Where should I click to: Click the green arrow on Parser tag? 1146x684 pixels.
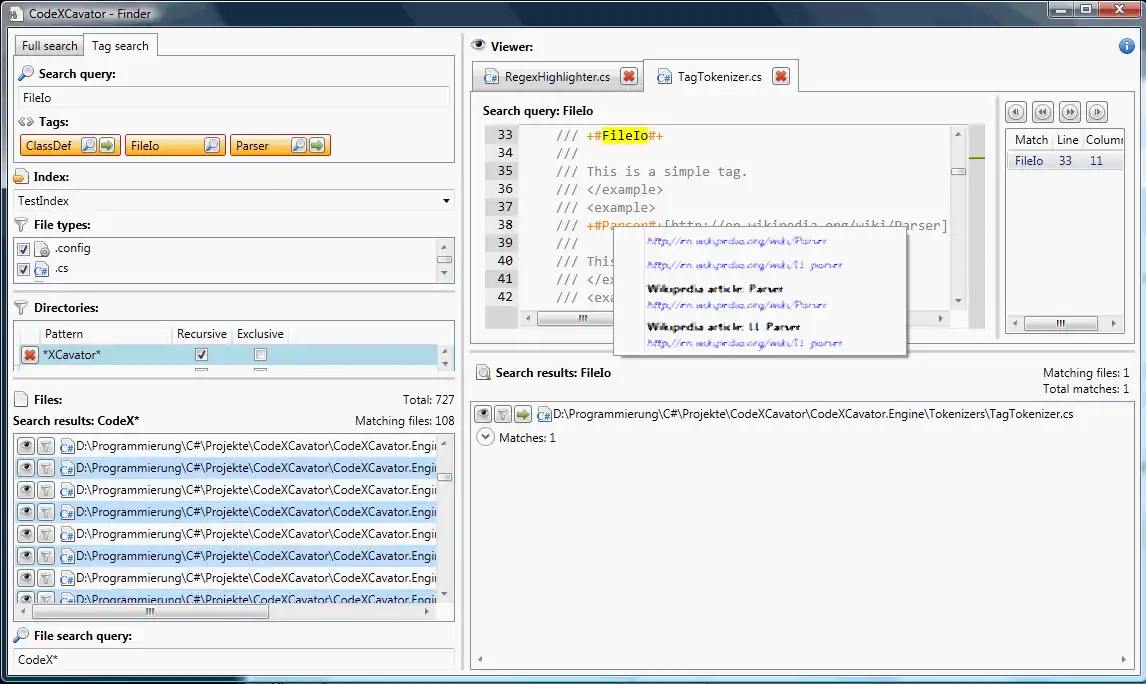pyautogui.click(x=317, y=145)
